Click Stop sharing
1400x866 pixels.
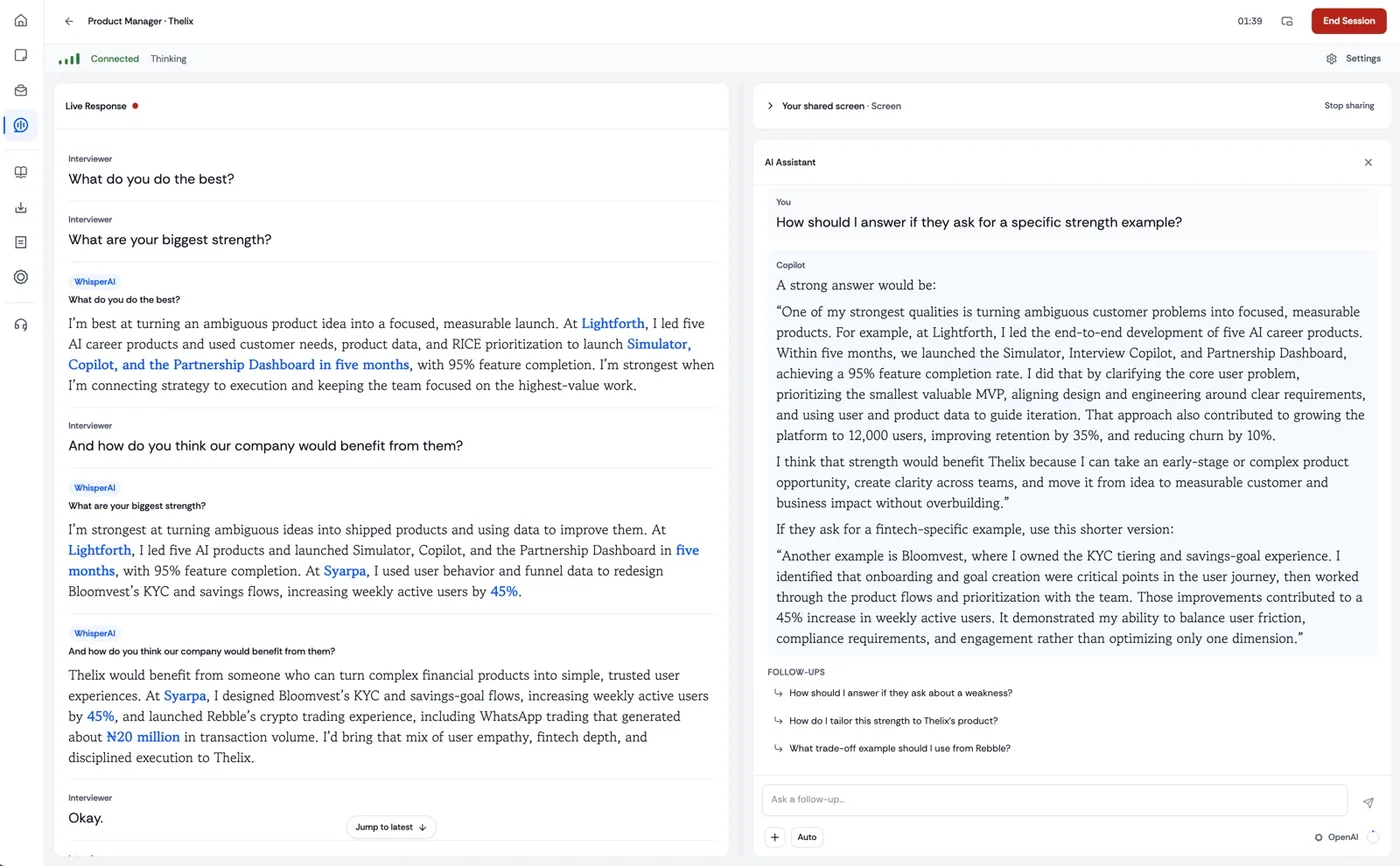pos(1349,106)
